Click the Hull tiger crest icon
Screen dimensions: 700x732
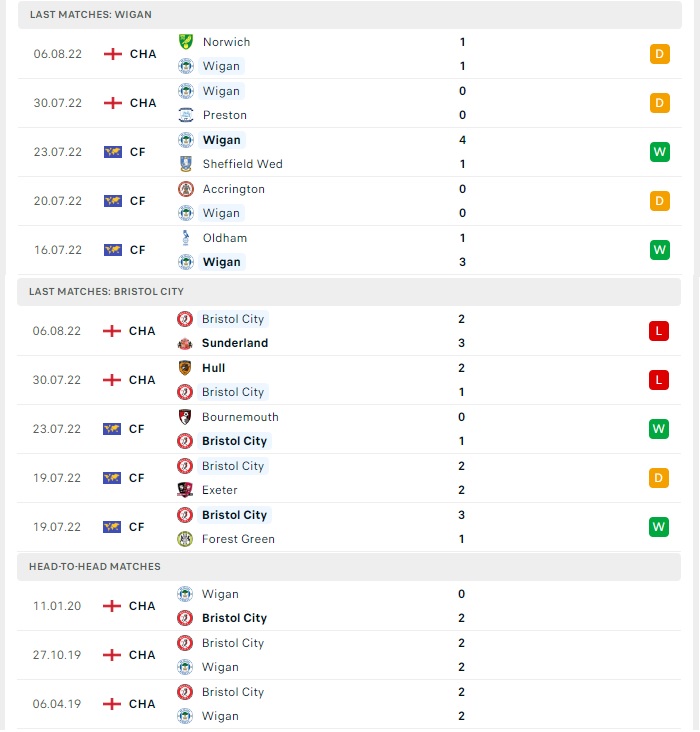(x=185, y=368)
